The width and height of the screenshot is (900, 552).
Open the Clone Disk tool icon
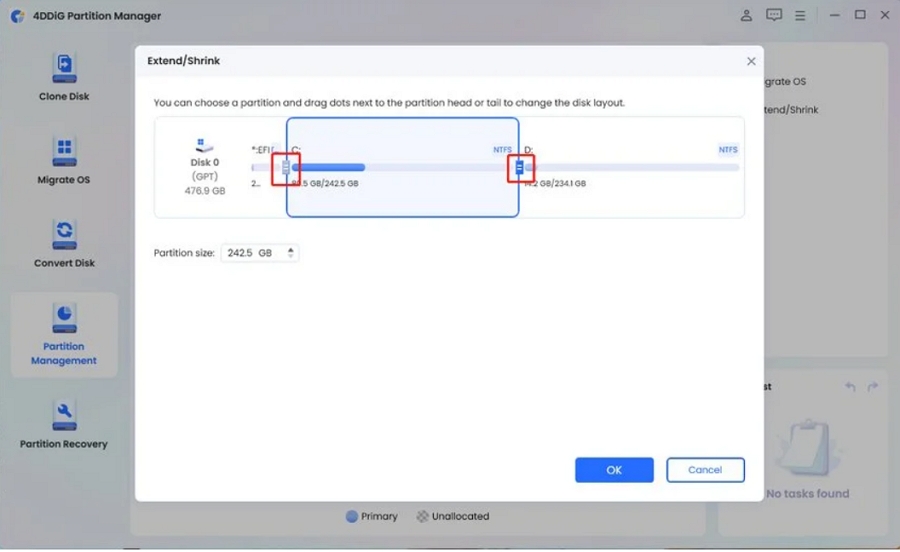coord(64,68)
